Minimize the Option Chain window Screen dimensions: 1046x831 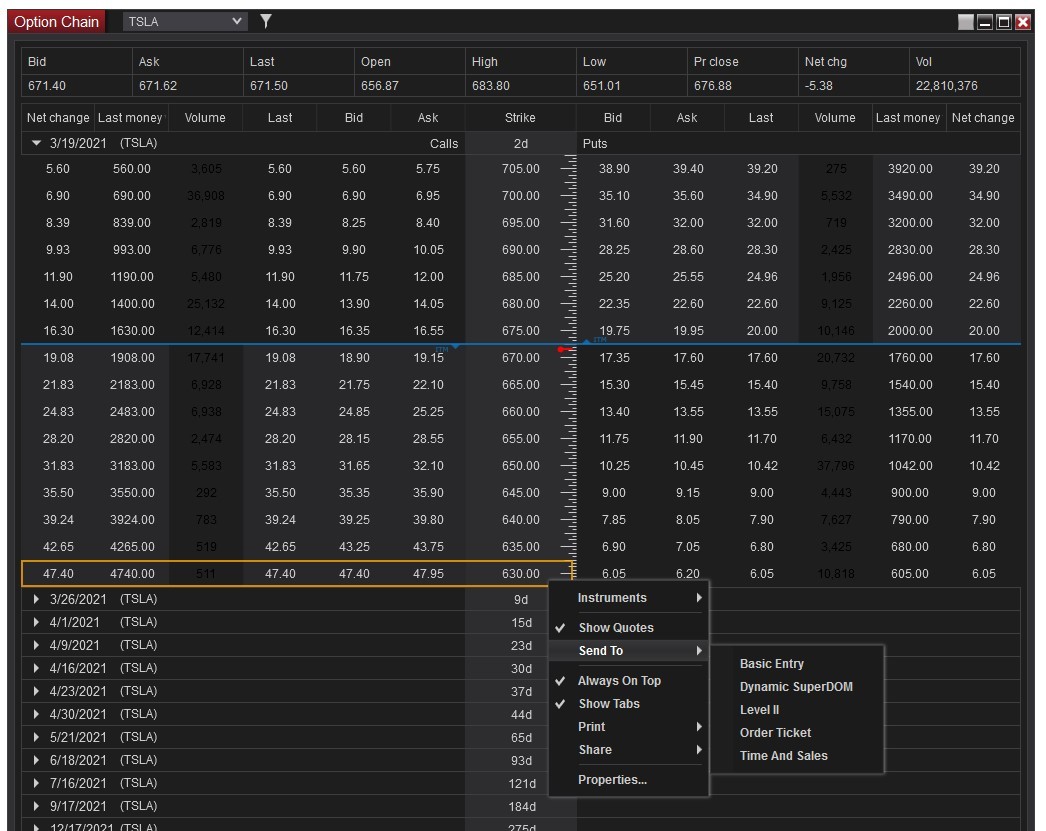pyautogui.click(x=985, y=22)
